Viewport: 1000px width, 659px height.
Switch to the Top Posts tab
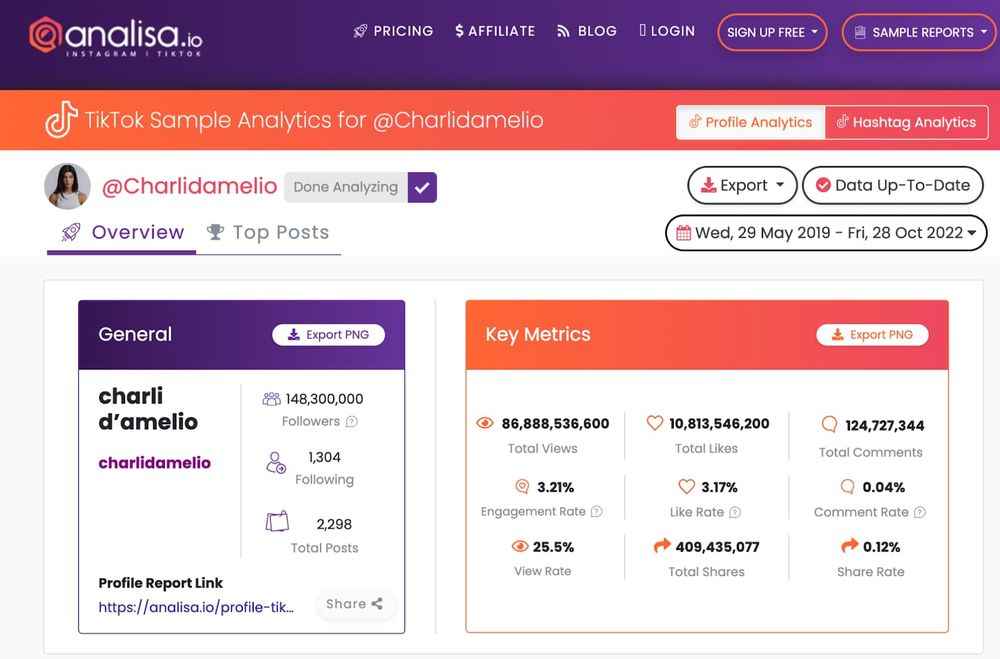point(268,232)
